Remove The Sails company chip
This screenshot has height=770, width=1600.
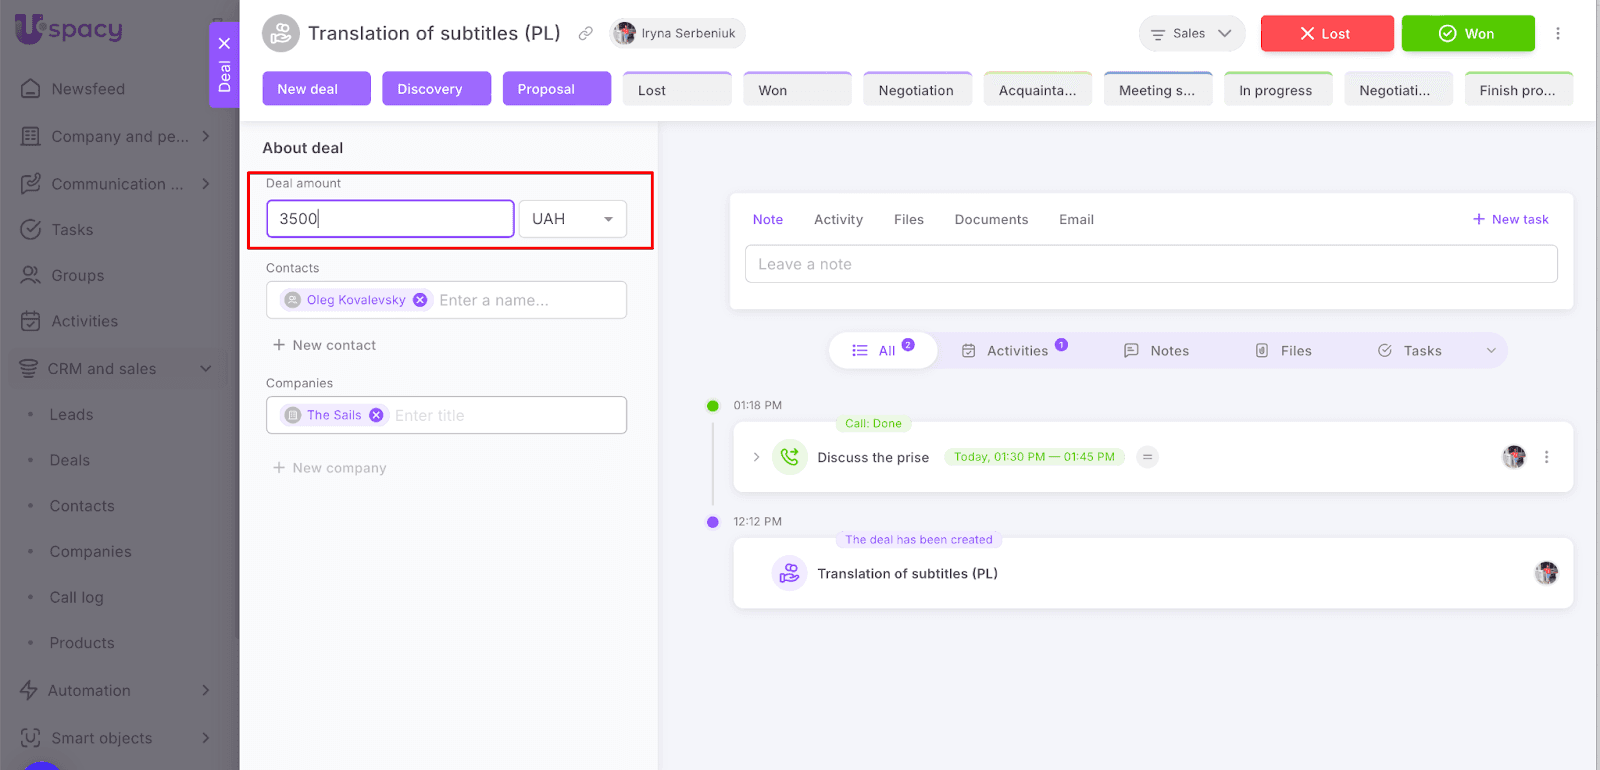[376, 415]
